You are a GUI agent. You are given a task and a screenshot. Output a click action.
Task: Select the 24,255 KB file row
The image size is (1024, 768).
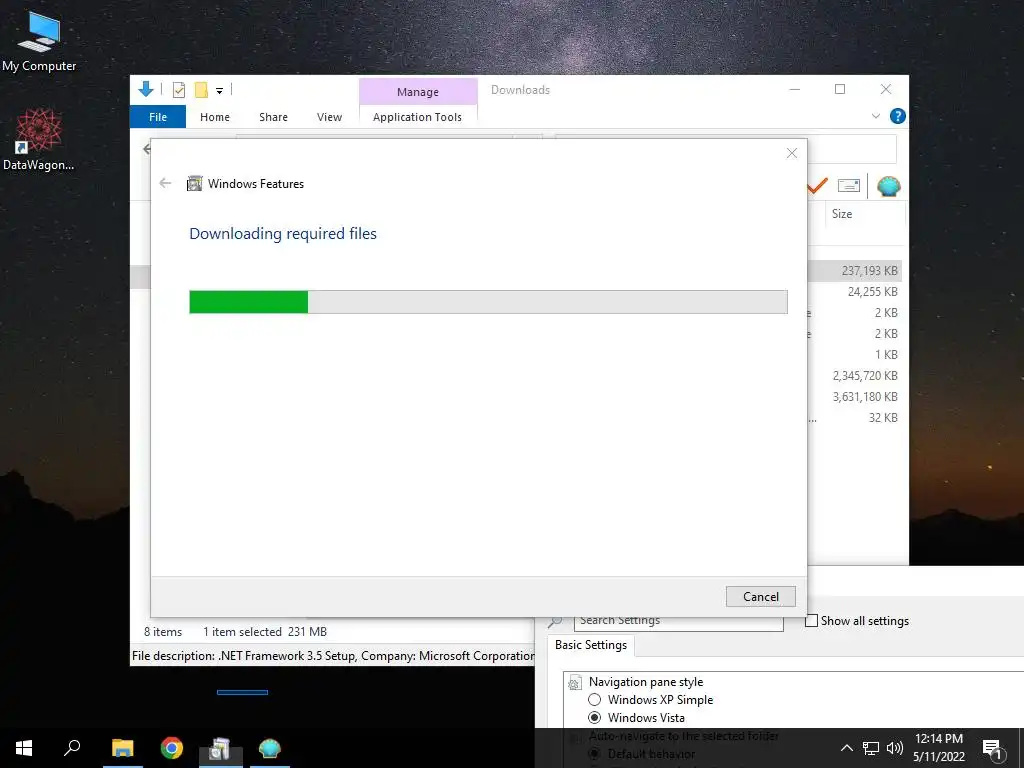(x=854, y=291)
